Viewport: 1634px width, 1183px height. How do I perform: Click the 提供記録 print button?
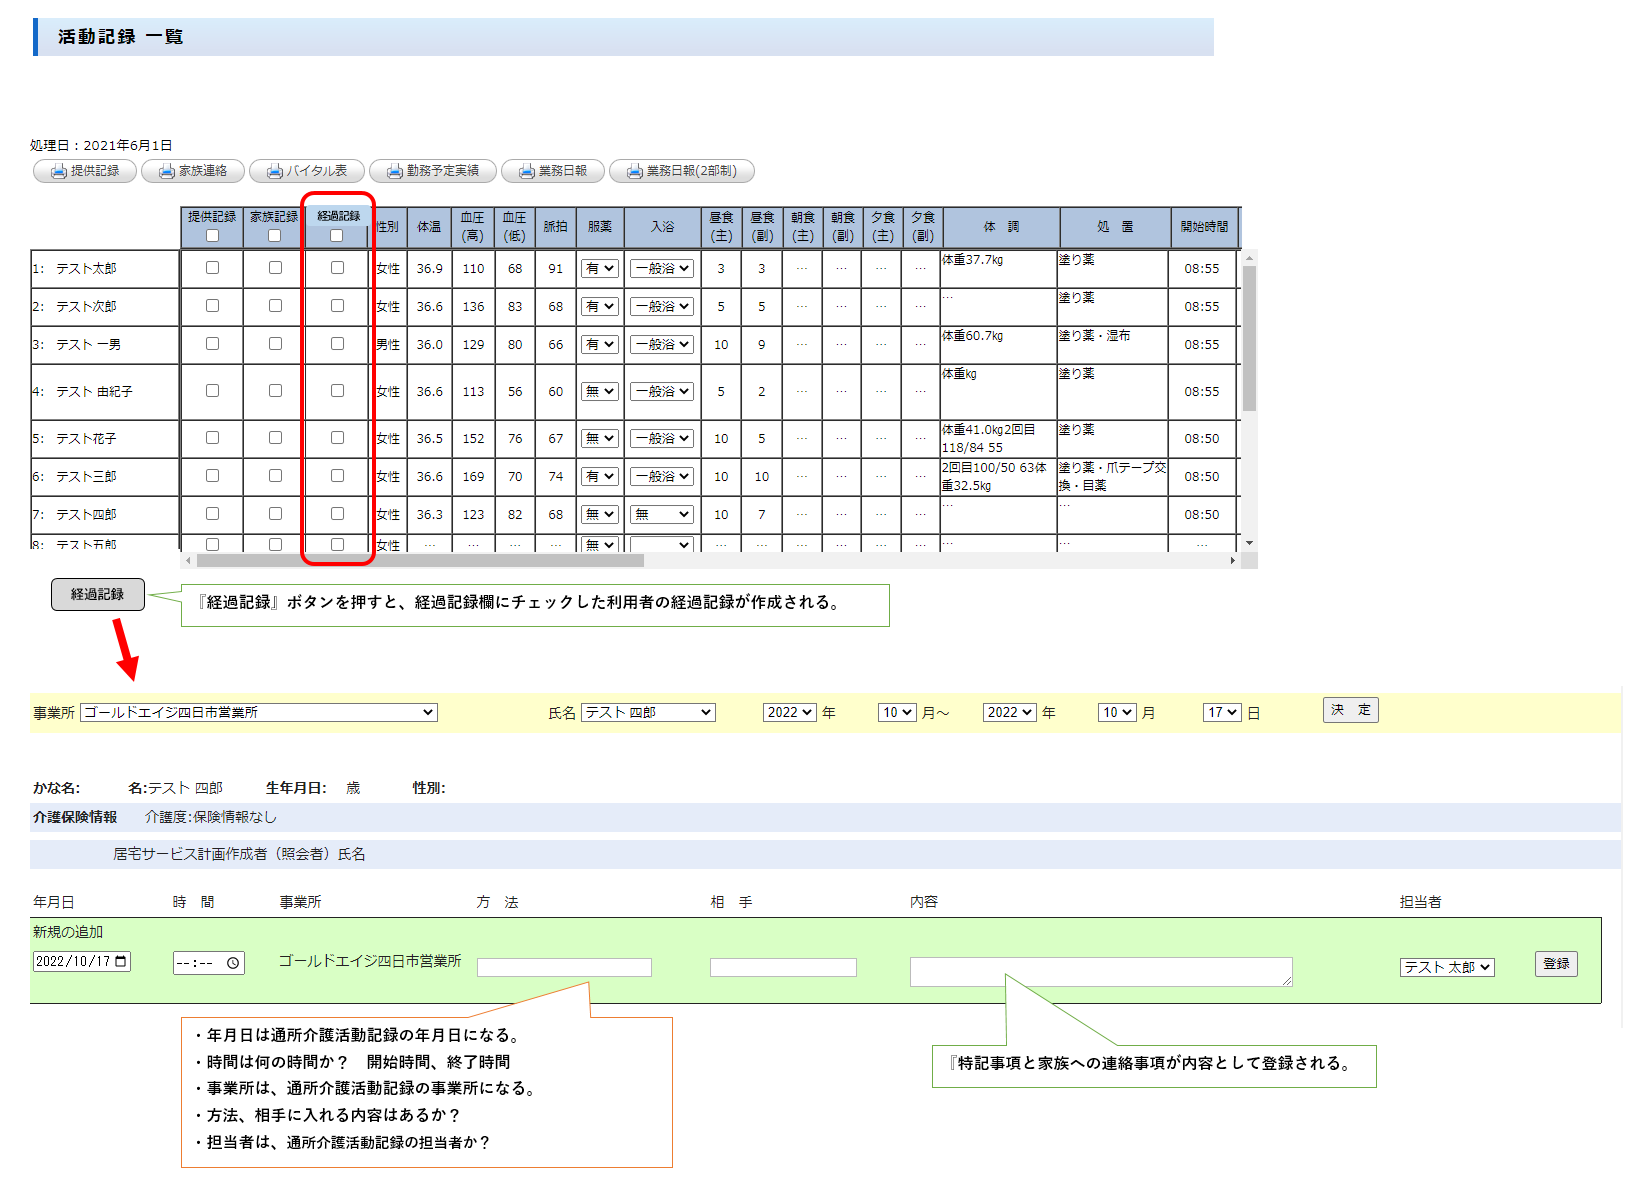(x=85, y=171)
